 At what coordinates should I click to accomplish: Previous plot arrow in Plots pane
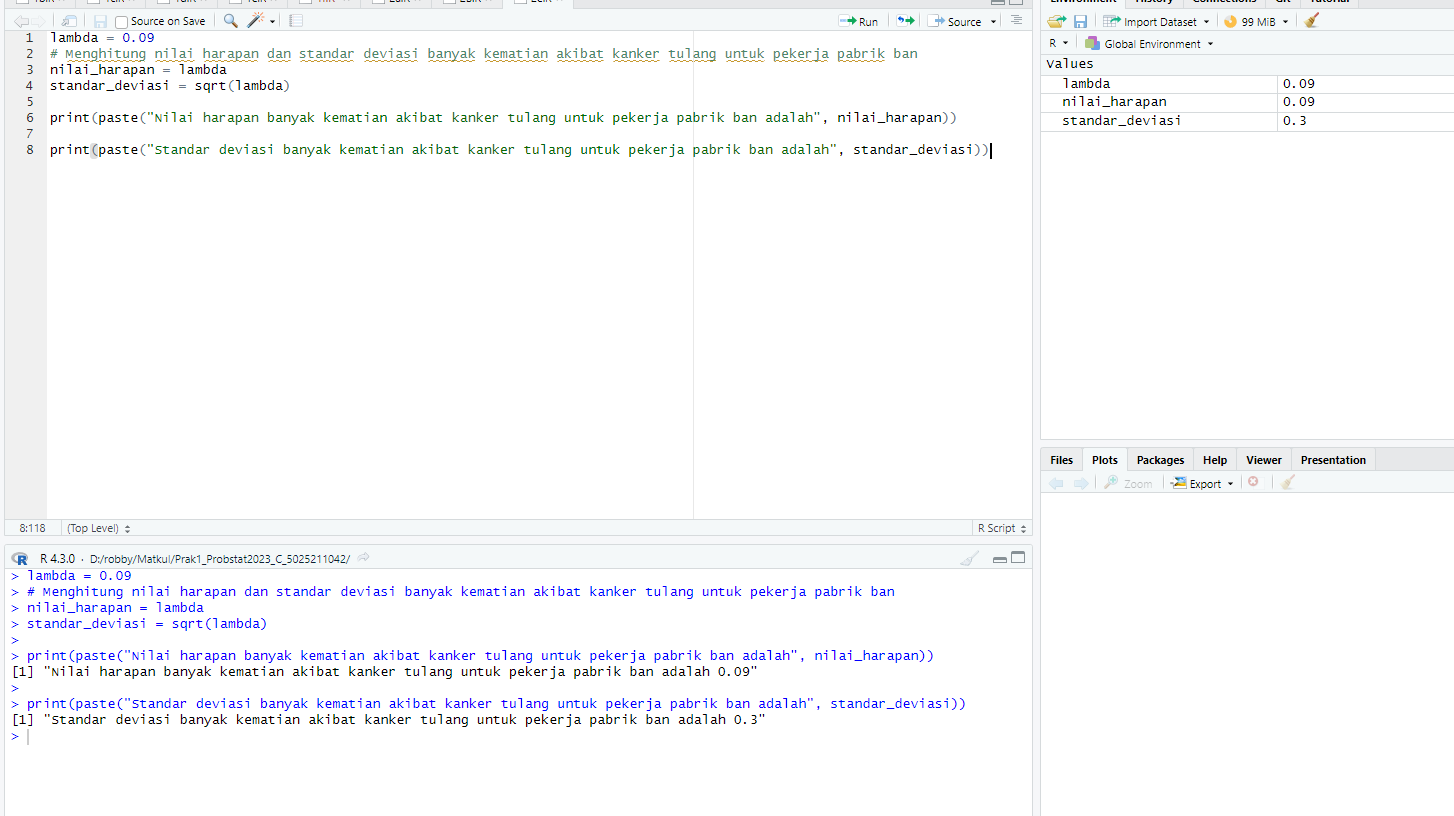1057,483
